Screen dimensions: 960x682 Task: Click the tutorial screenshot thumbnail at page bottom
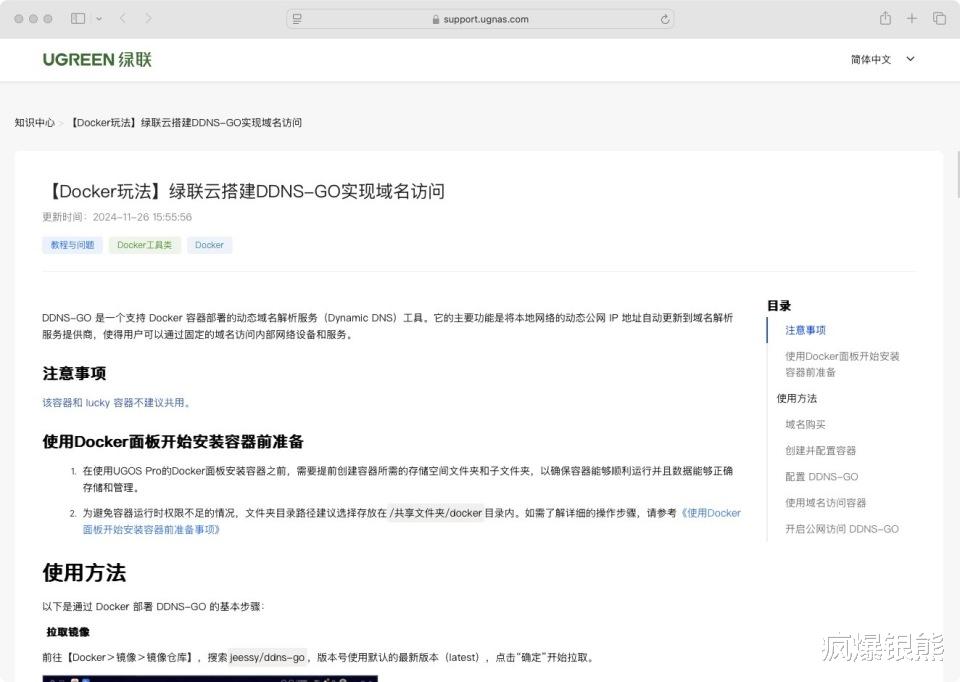pos(210,678)
